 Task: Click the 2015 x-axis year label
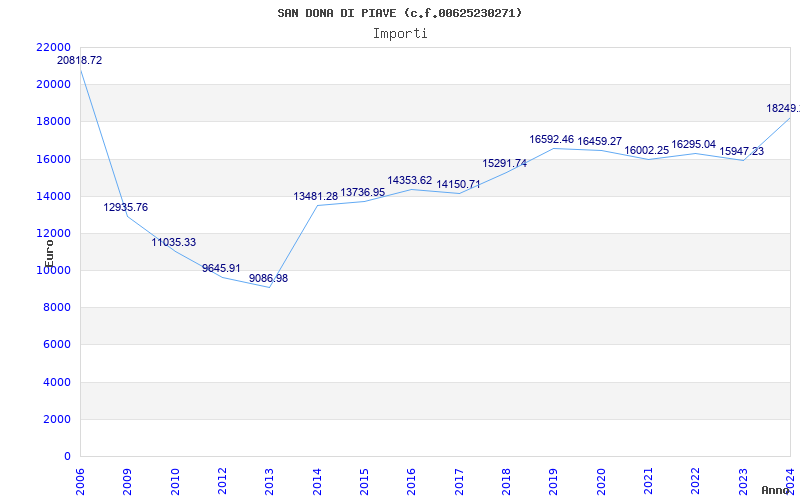pos(364,481)
